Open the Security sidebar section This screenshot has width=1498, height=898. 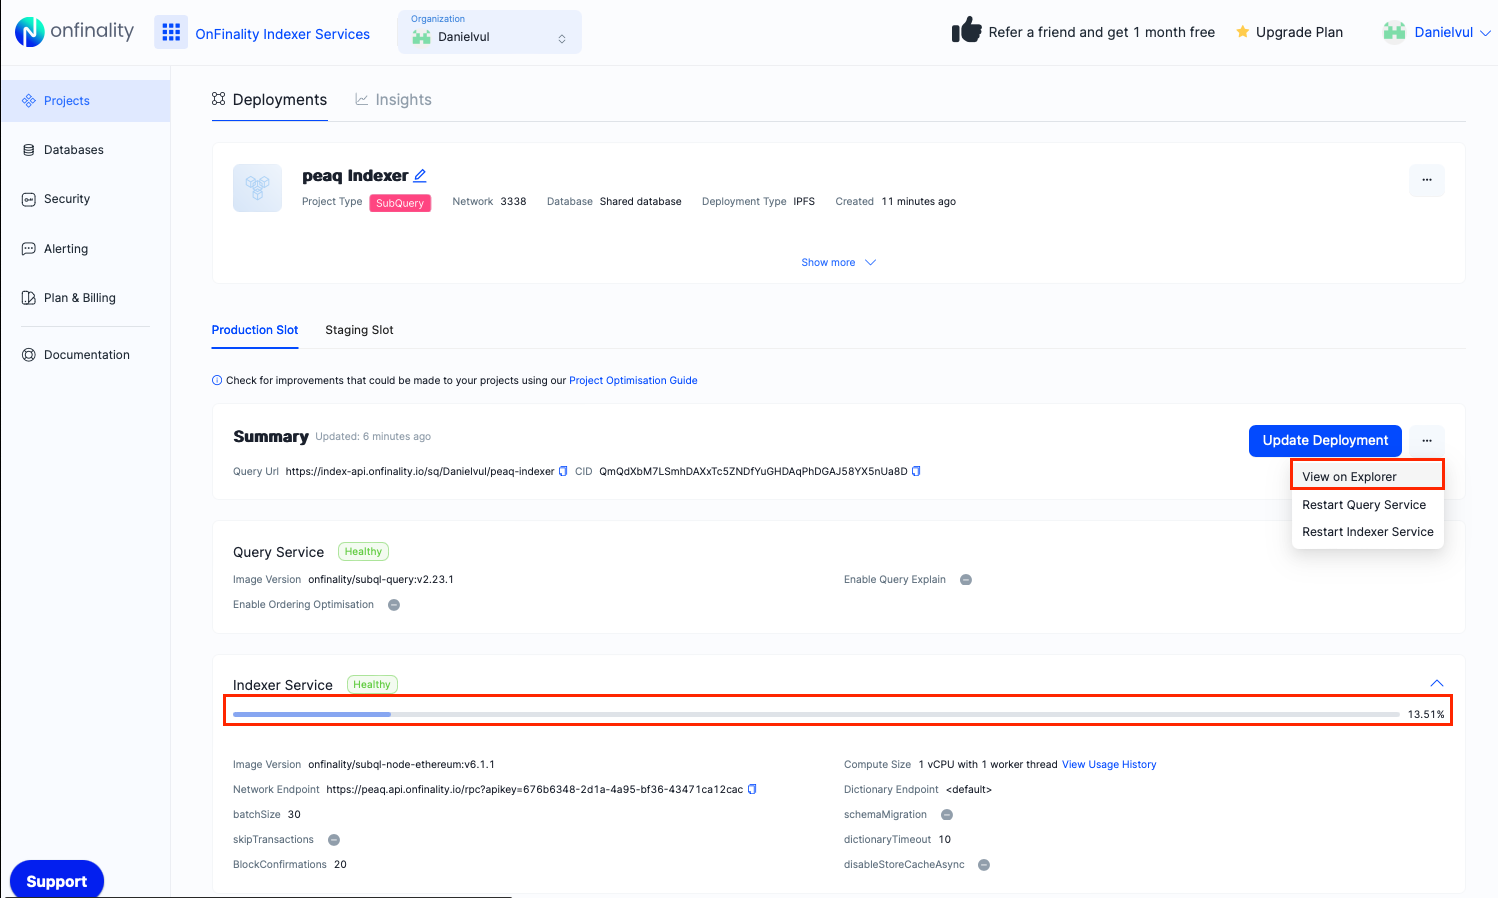[68, 198]
